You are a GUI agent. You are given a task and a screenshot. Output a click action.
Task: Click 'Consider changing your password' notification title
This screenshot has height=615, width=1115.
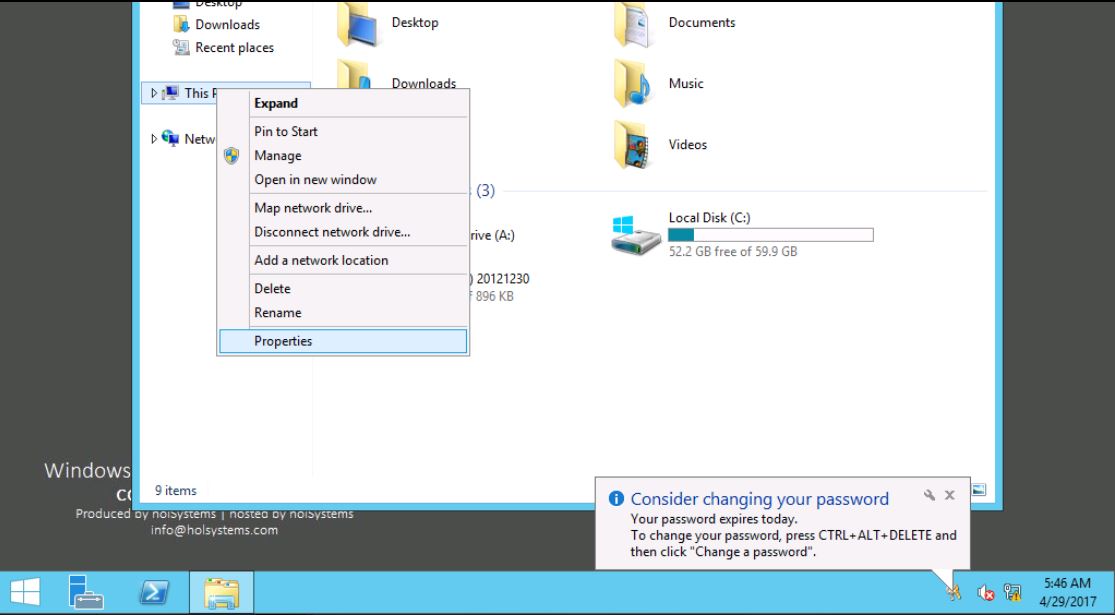point(759,499)
